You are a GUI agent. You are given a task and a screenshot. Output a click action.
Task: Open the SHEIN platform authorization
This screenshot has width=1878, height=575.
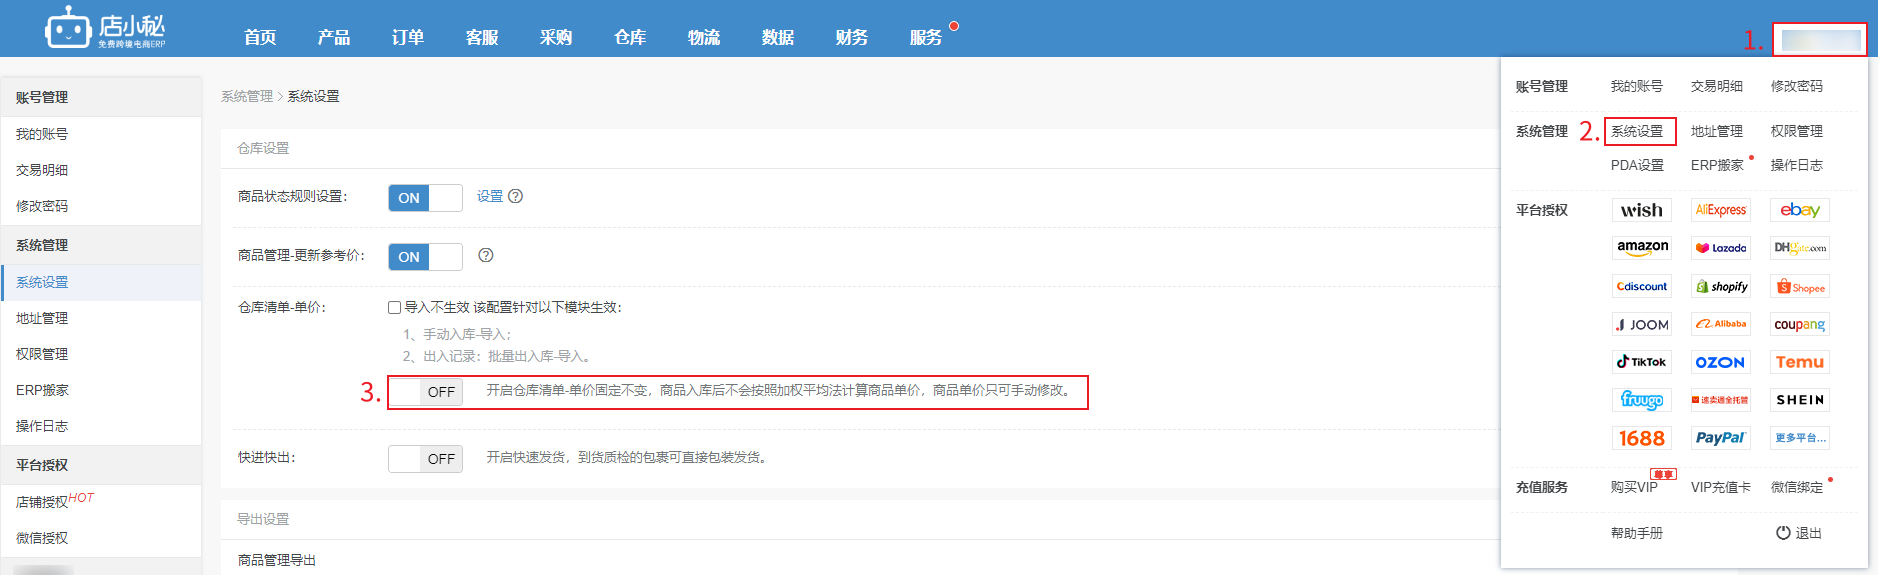[x=1800, y=400]
